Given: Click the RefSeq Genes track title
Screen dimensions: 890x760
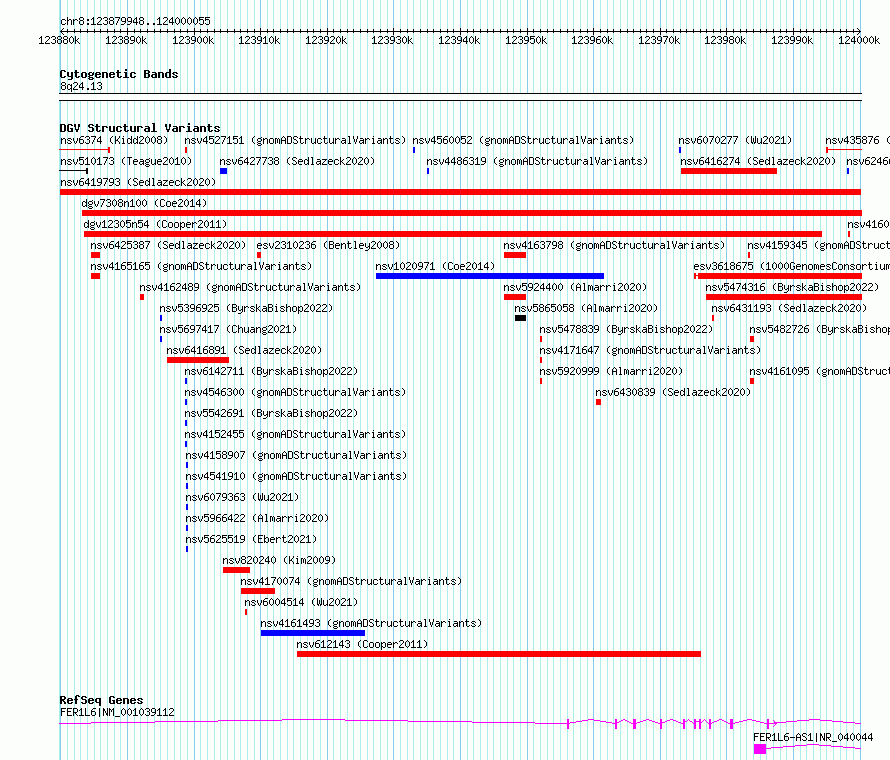Looking at the screenshot, I should [x=101, y=700].
